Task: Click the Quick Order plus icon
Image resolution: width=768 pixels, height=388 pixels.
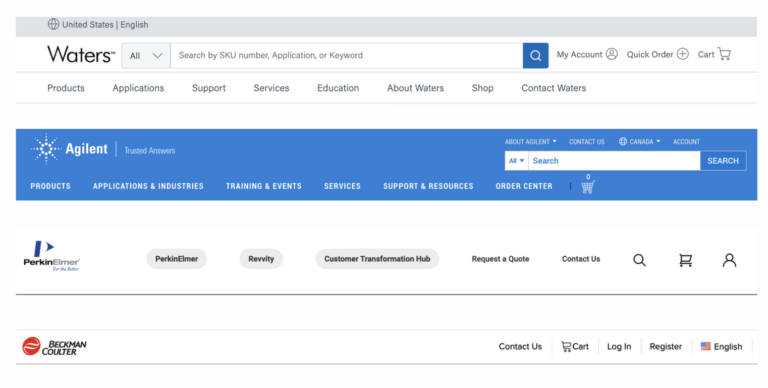Action: (683, 54)
